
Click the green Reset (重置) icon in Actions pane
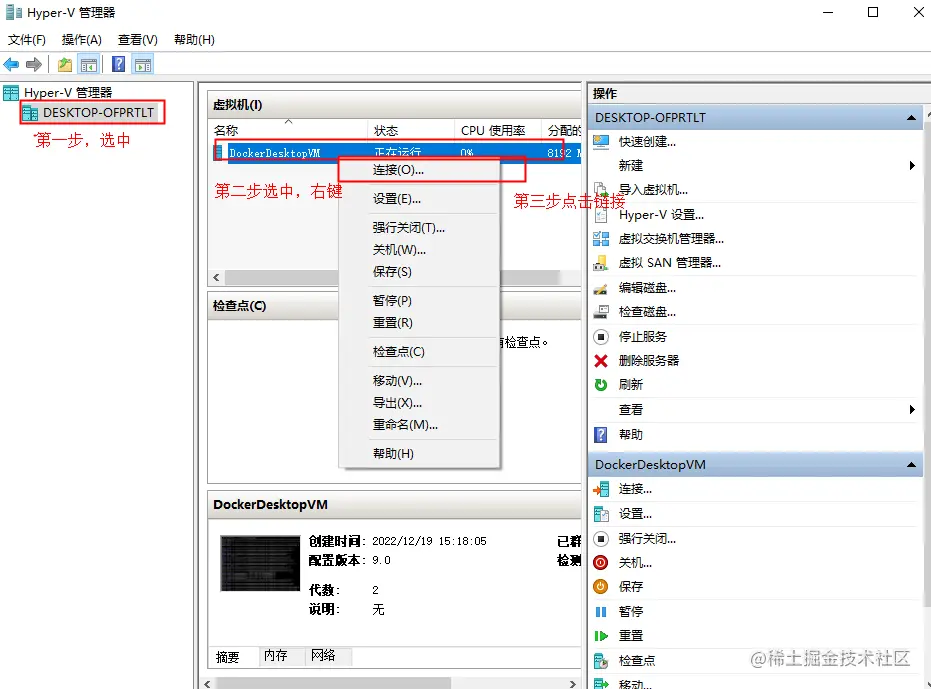pyautogui.click(x=601, y=636)
